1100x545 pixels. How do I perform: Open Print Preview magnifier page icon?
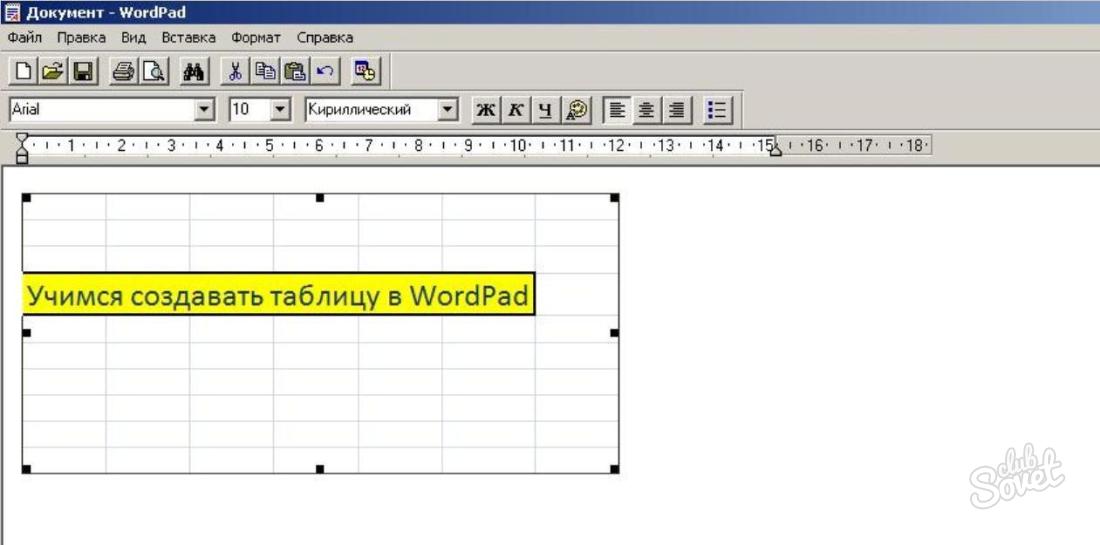click(x=154, y=72)
